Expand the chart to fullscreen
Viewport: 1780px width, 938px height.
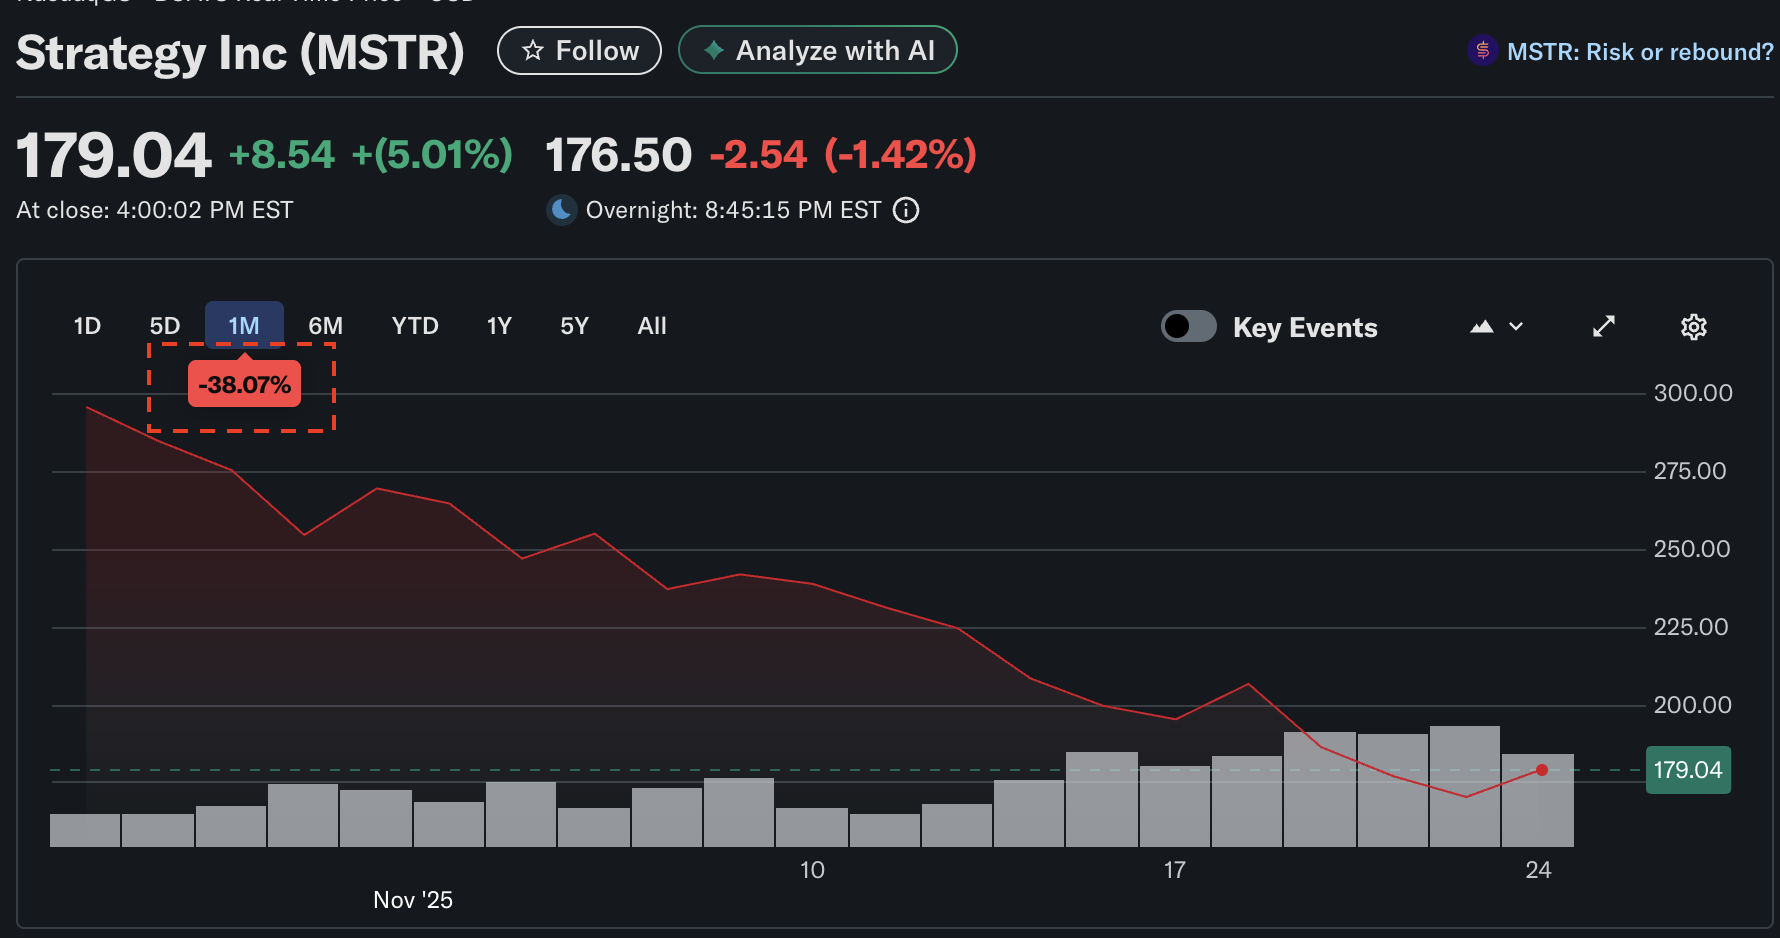(x=1604, y=326)
